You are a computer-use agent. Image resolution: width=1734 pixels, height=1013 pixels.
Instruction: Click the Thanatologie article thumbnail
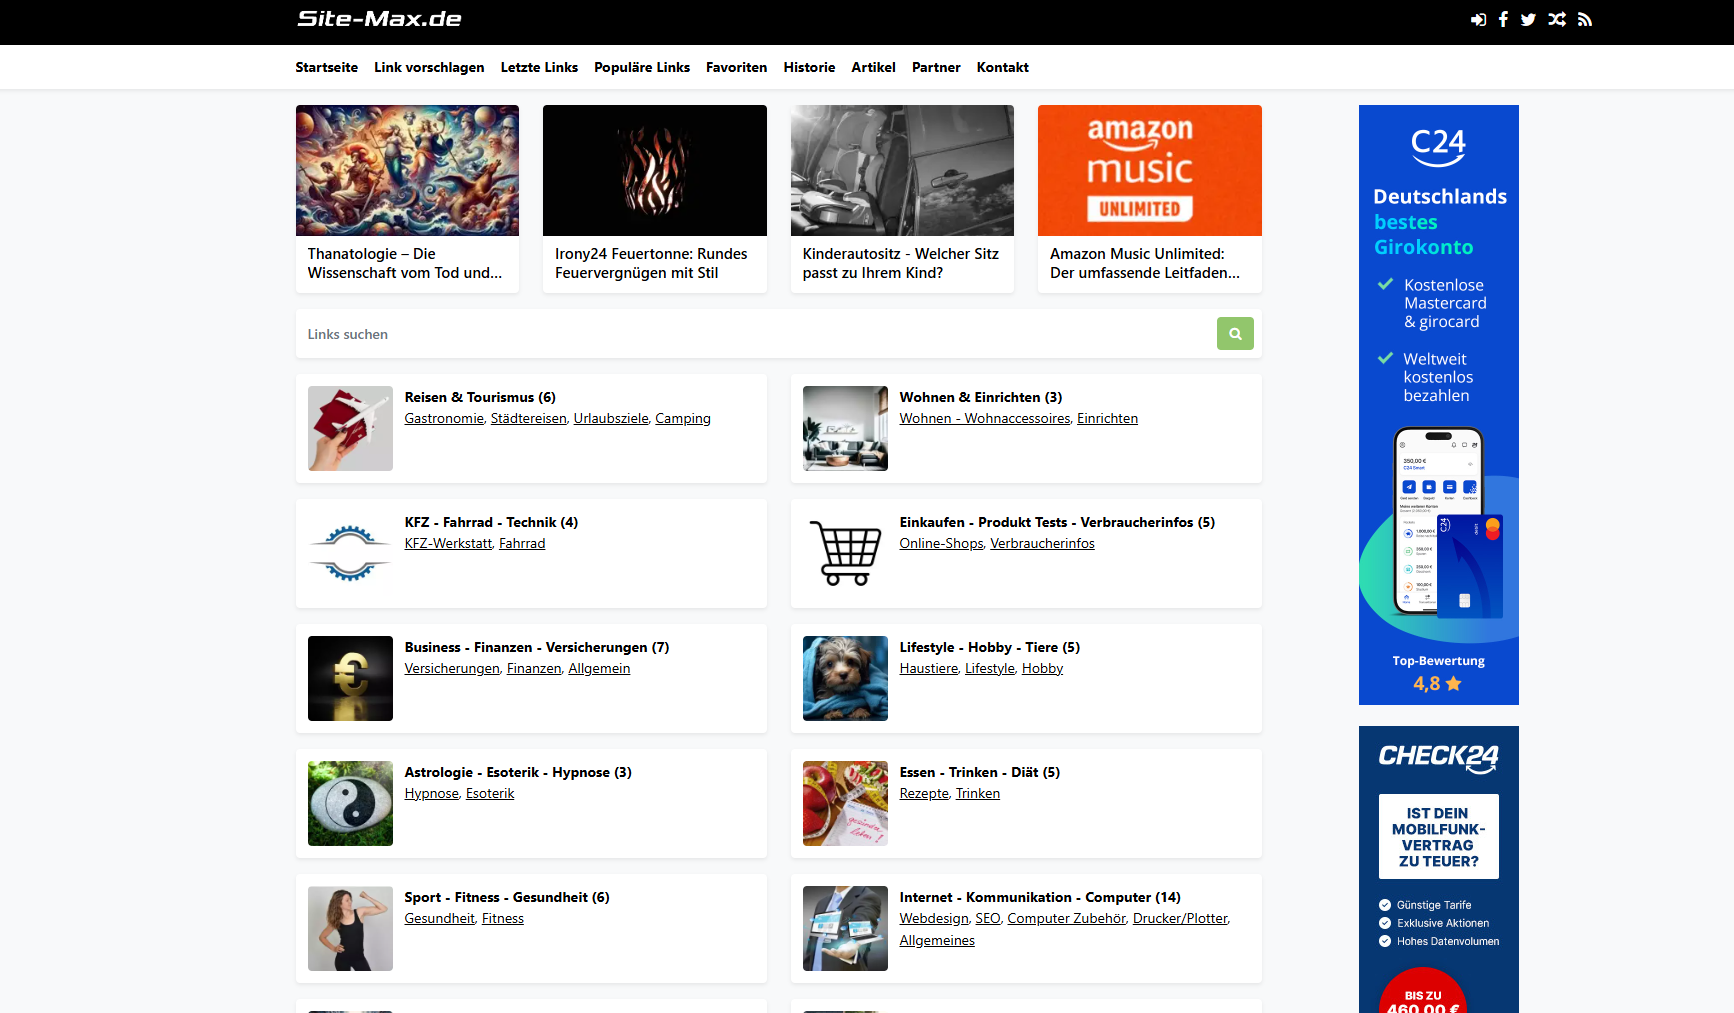(407, 170)
